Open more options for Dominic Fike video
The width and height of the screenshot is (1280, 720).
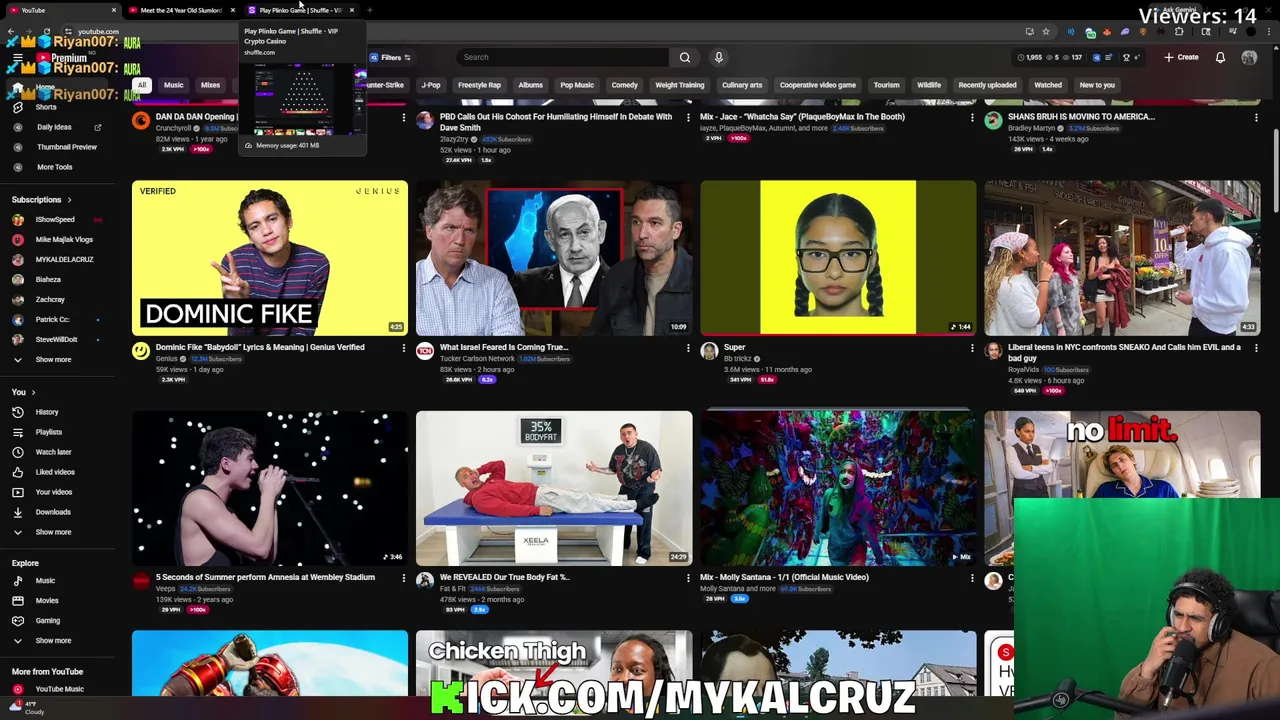coord(403,348)
